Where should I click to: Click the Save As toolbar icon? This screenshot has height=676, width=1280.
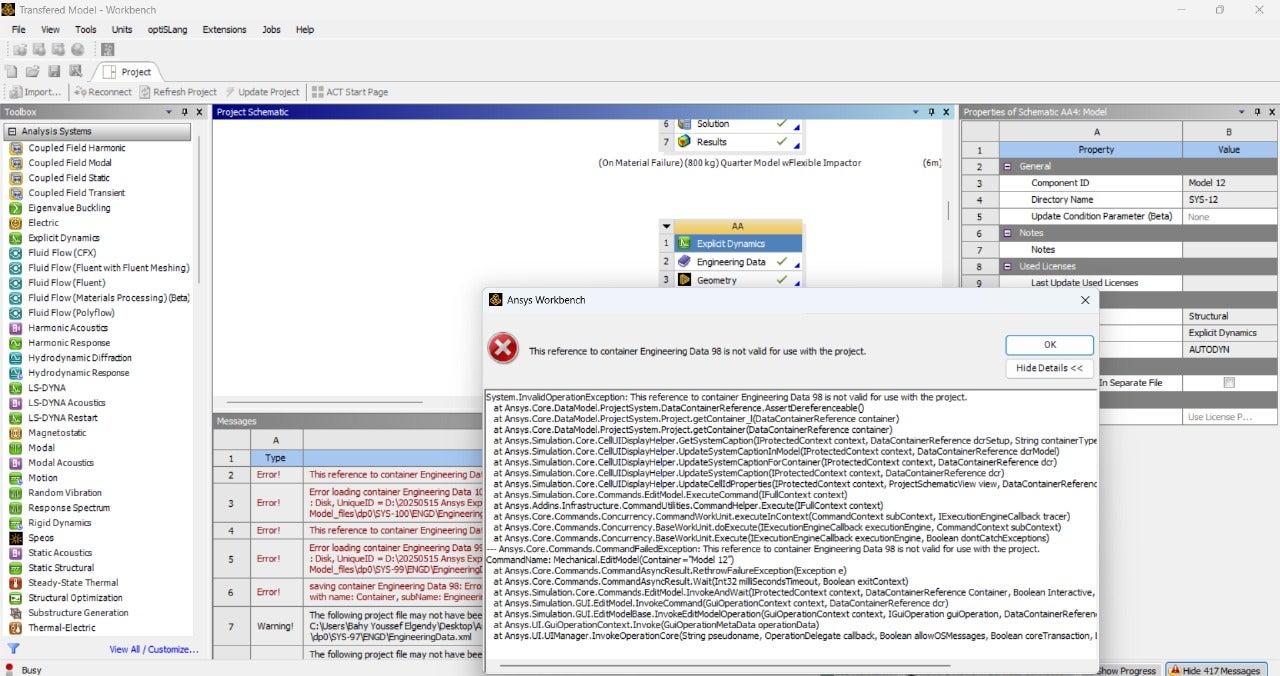[x=75, y=71]
